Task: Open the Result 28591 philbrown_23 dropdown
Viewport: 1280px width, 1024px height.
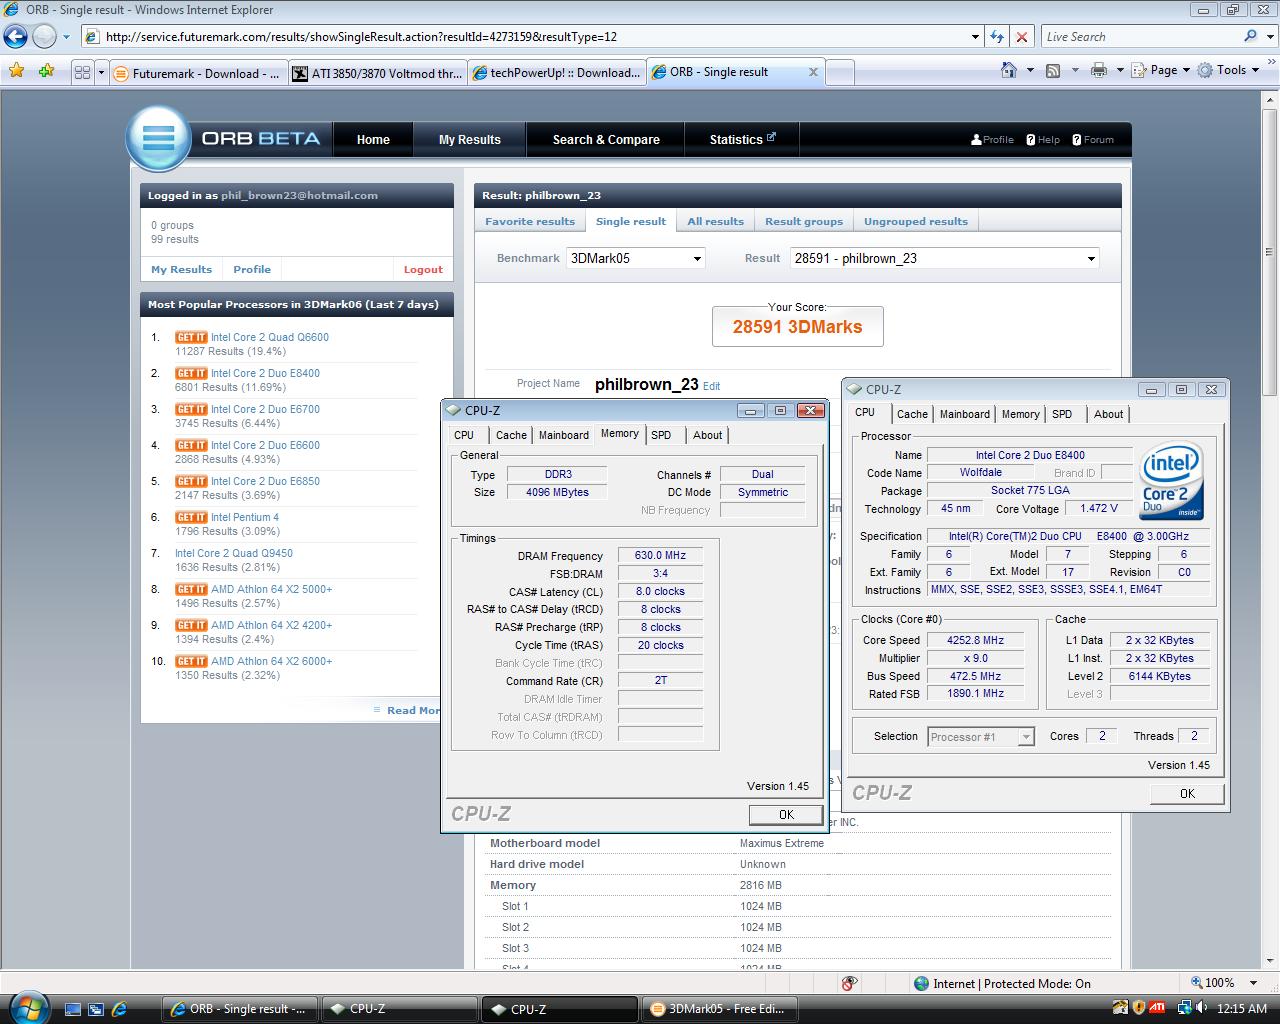Action: click(944, 258)
